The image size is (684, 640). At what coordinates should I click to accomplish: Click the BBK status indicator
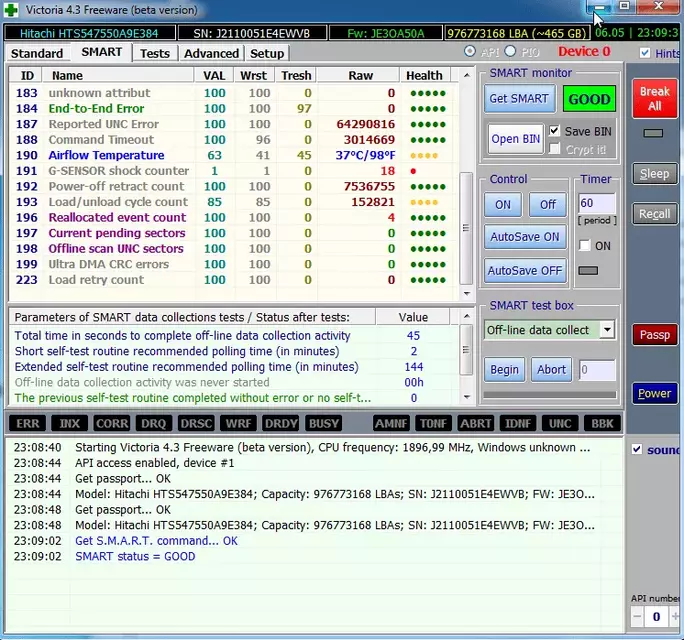coord(602,423)
